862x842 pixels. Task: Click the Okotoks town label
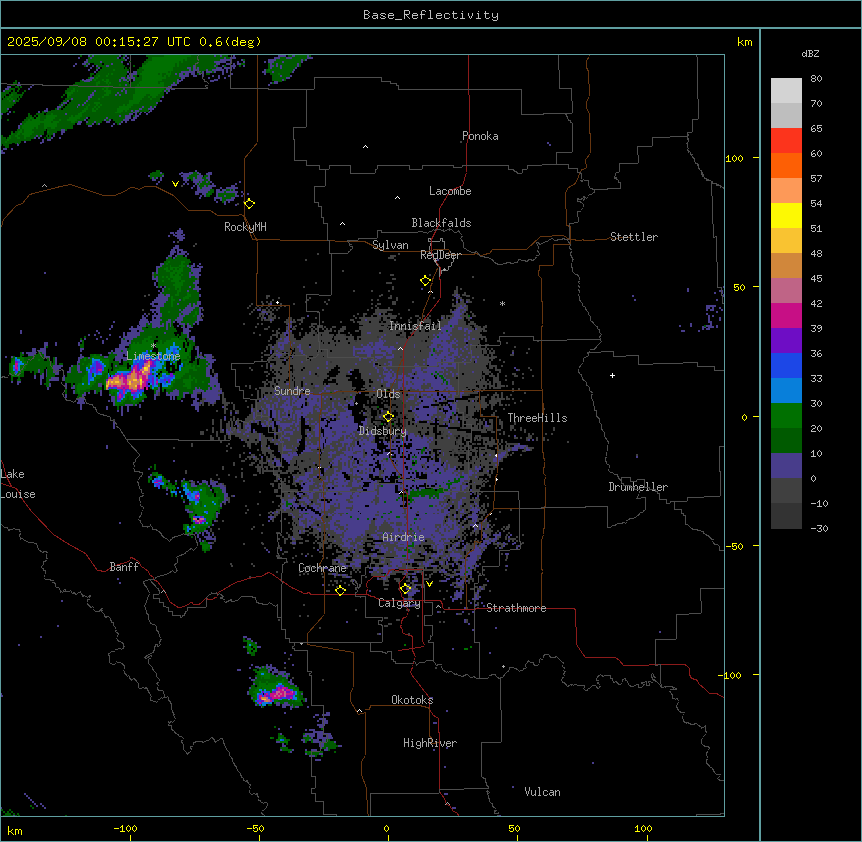pyautogui.click(x=412, y=700)
